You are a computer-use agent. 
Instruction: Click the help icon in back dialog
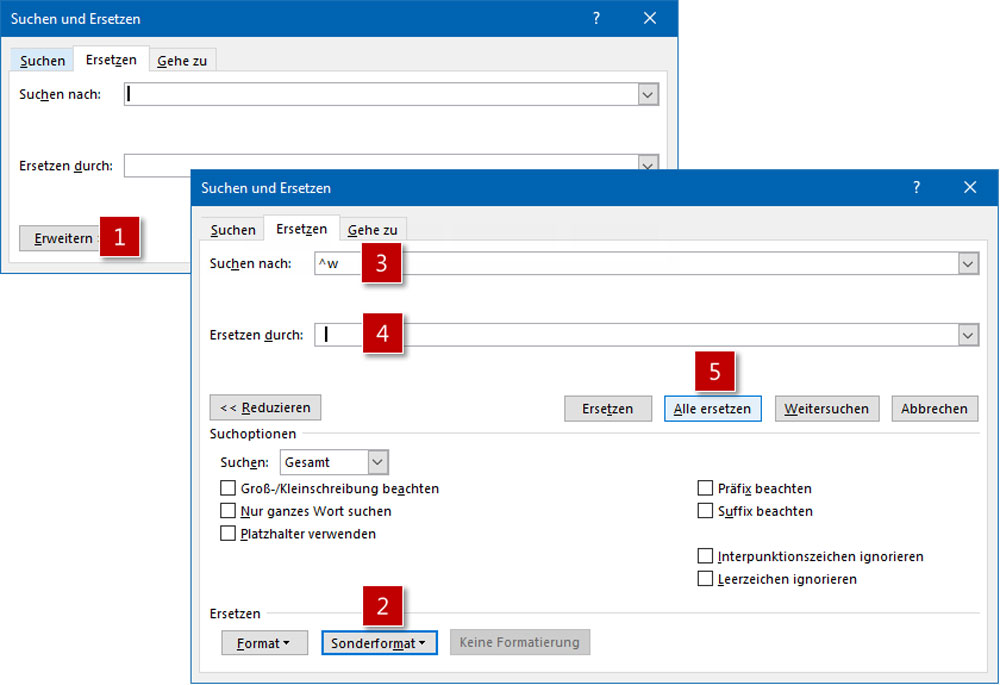point(596,18)
